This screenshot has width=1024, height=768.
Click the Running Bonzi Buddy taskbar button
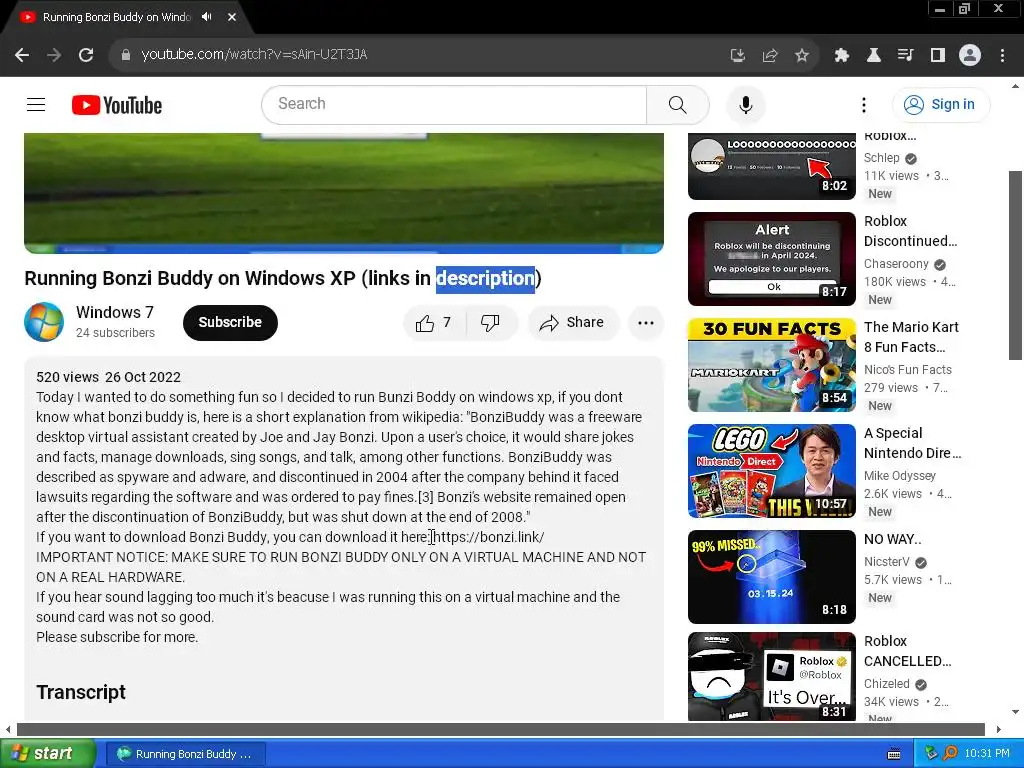tap(185, 754)
